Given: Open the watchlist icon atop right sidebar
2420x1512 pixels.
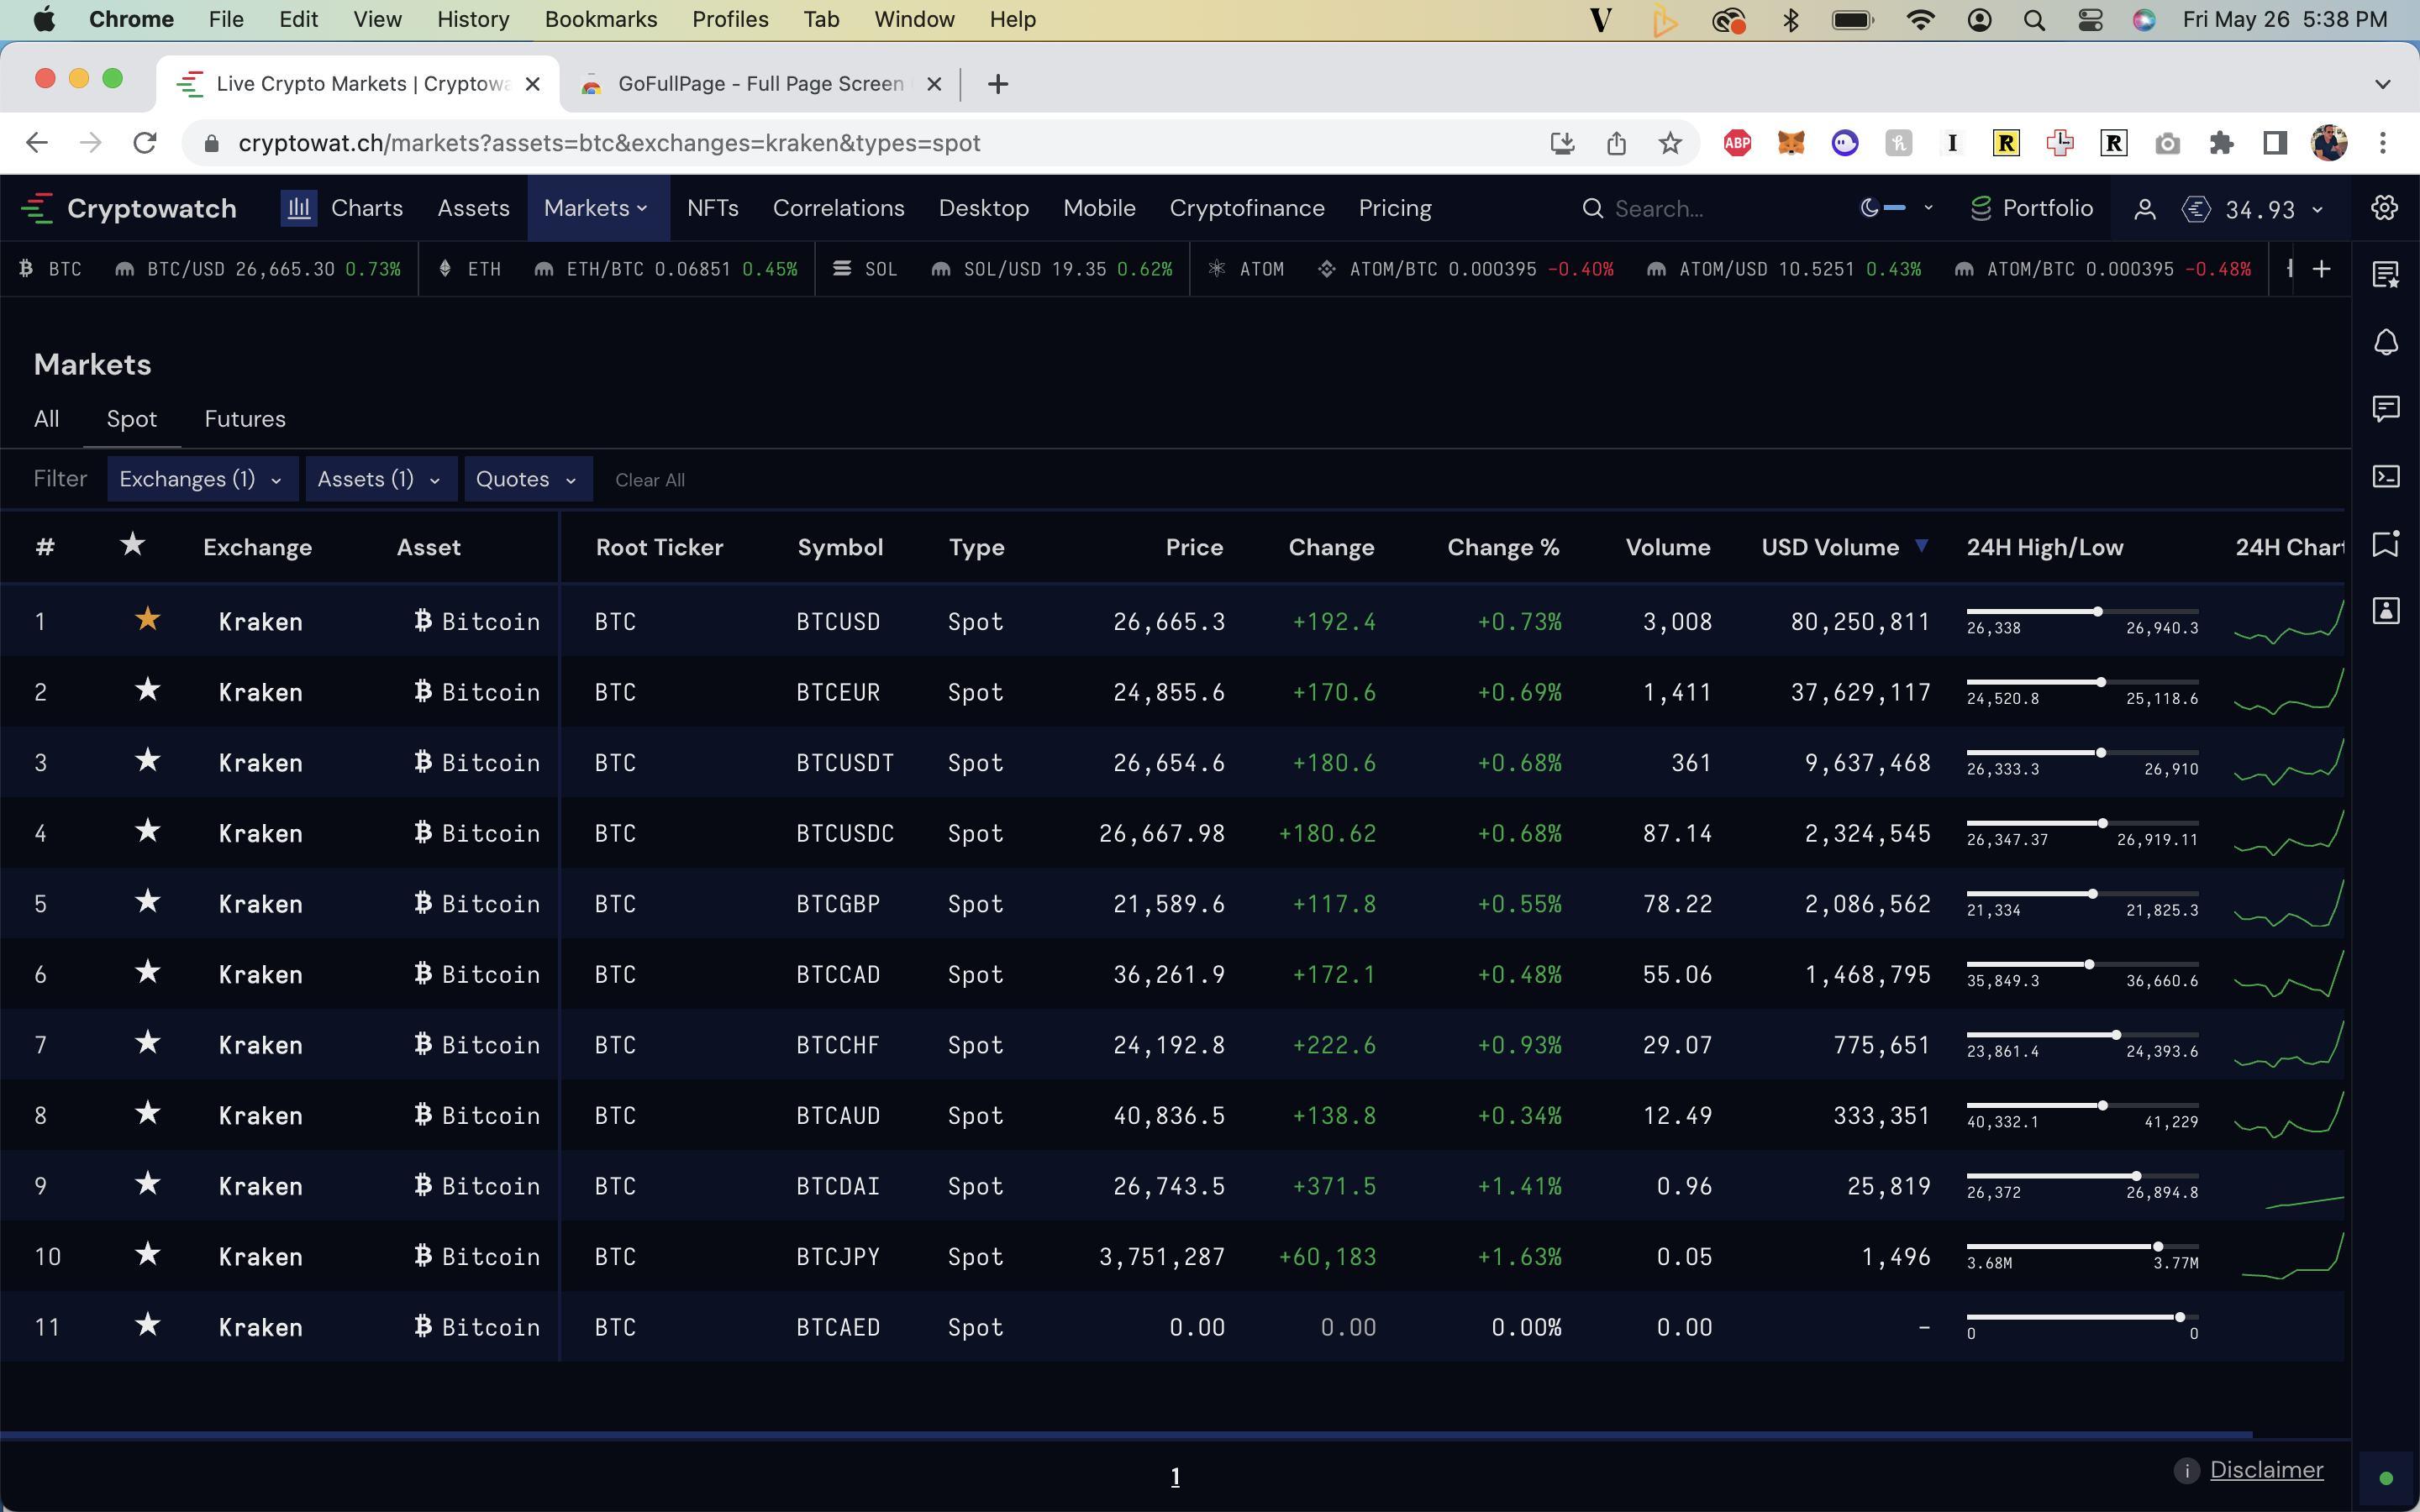Looking at the screenshot, I should [2386, 274].
